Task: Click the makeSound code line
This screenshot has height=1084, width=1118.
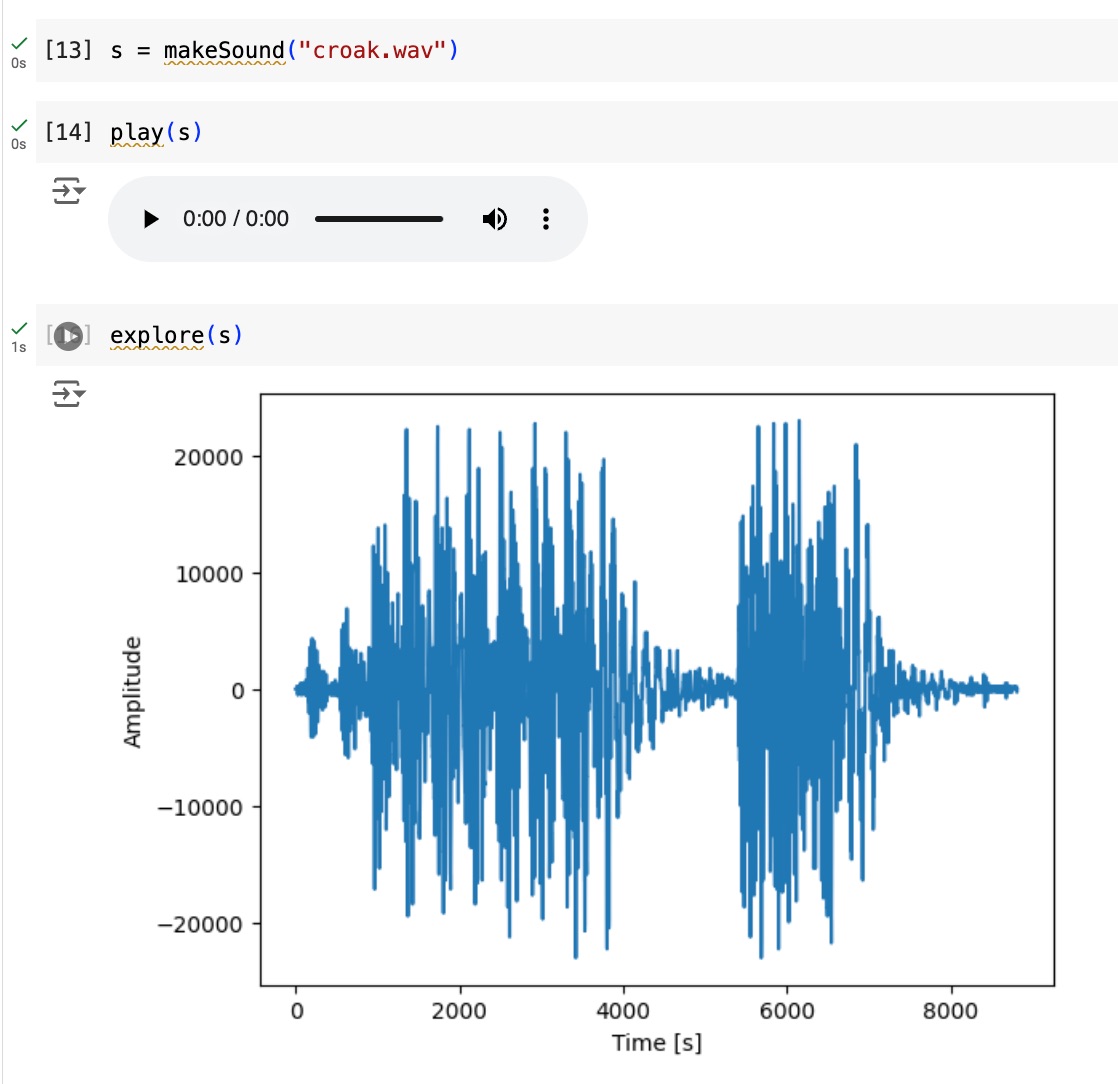Action: (284, 51)
